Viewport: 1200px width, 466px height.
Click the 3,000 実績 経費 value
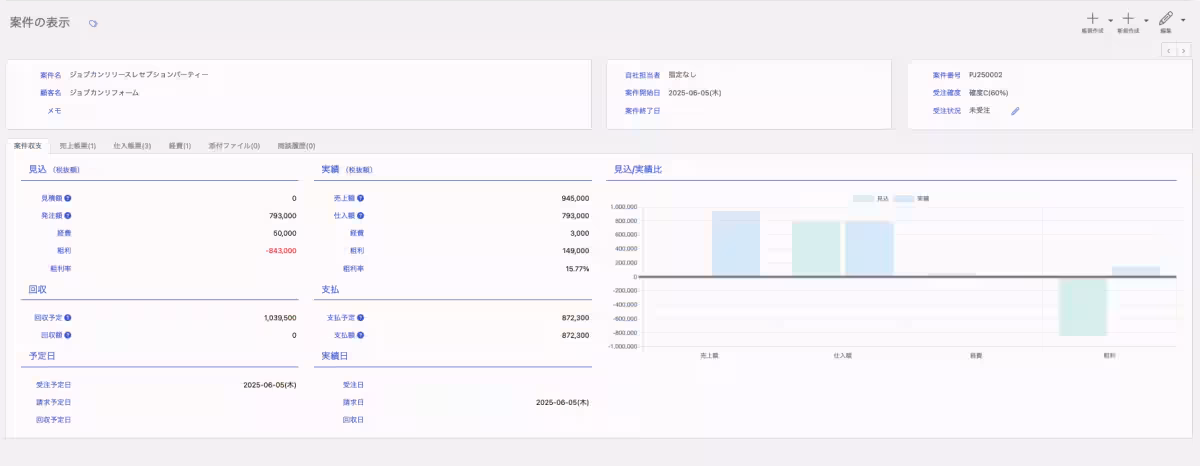[580, 233]
